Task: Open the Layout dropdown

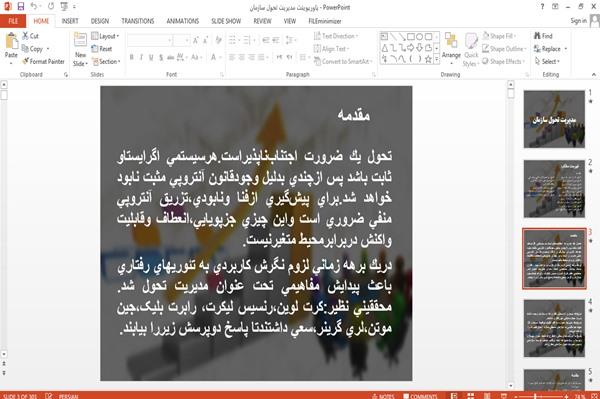Action: [105, 36]
